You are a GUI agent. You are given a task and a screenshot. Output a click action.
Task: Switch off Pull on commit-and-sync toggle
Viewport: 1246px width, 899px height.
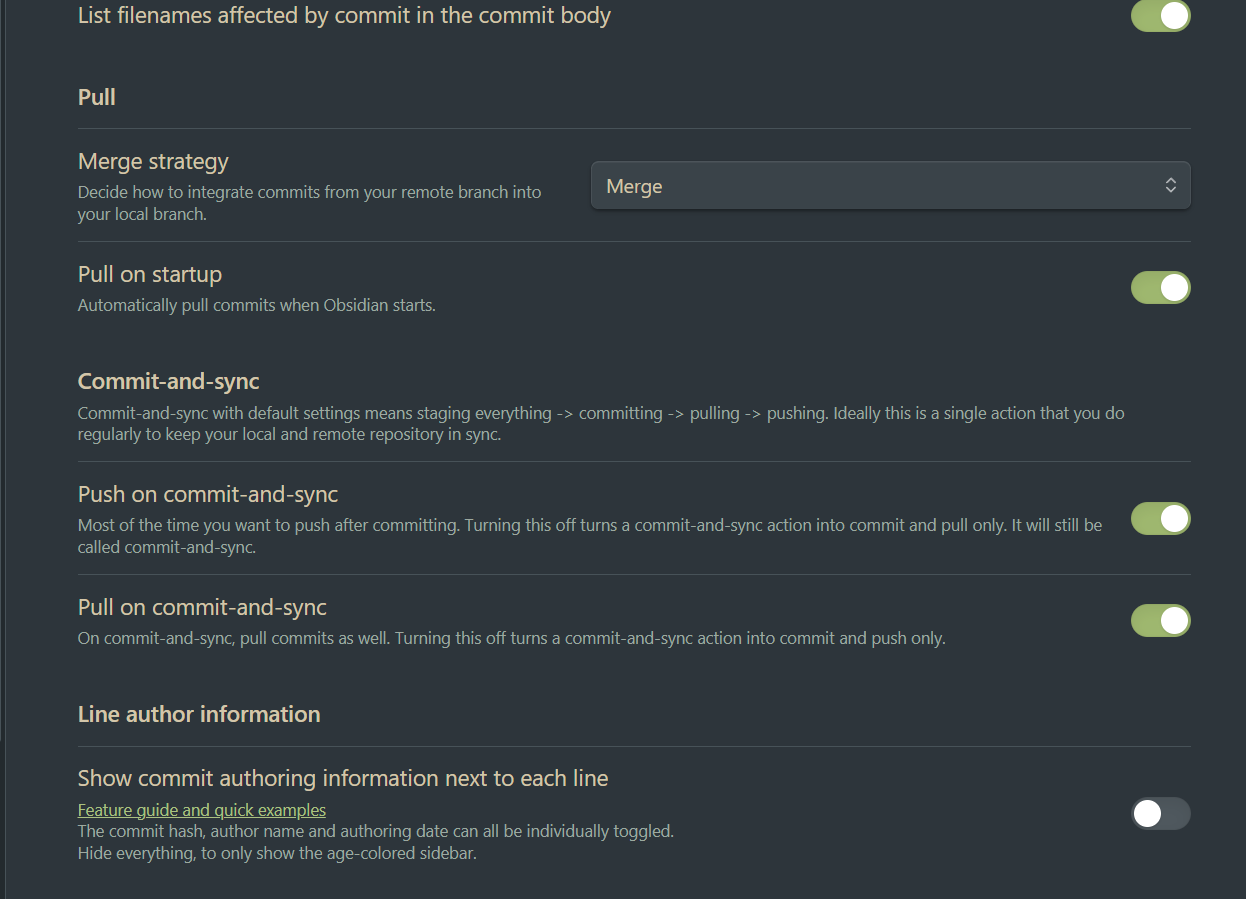[x=1160, y=621]
